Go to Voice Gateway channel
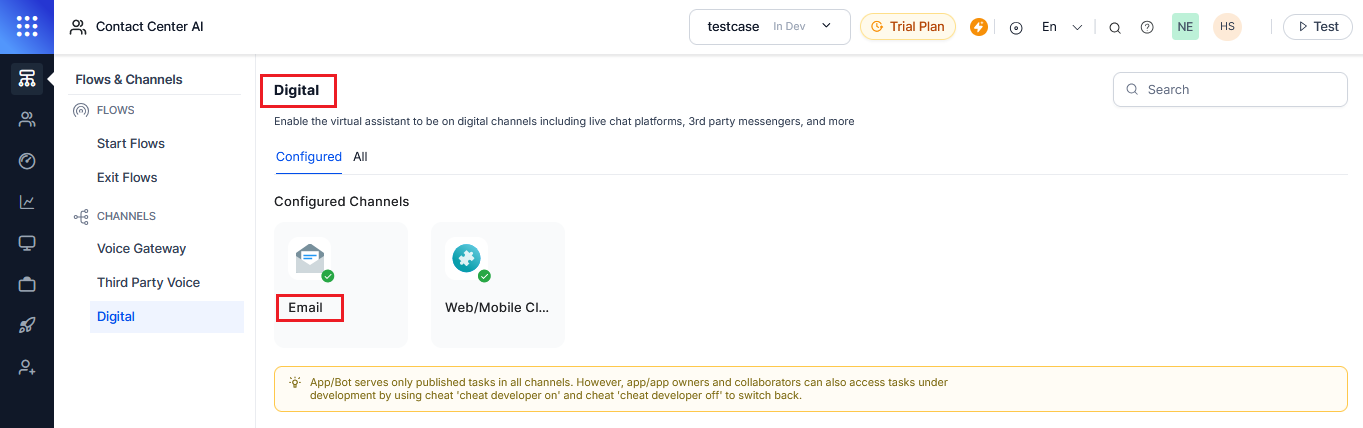This screenshot has width=1363, height=428. pyautogui.click(x=141, y=249)
